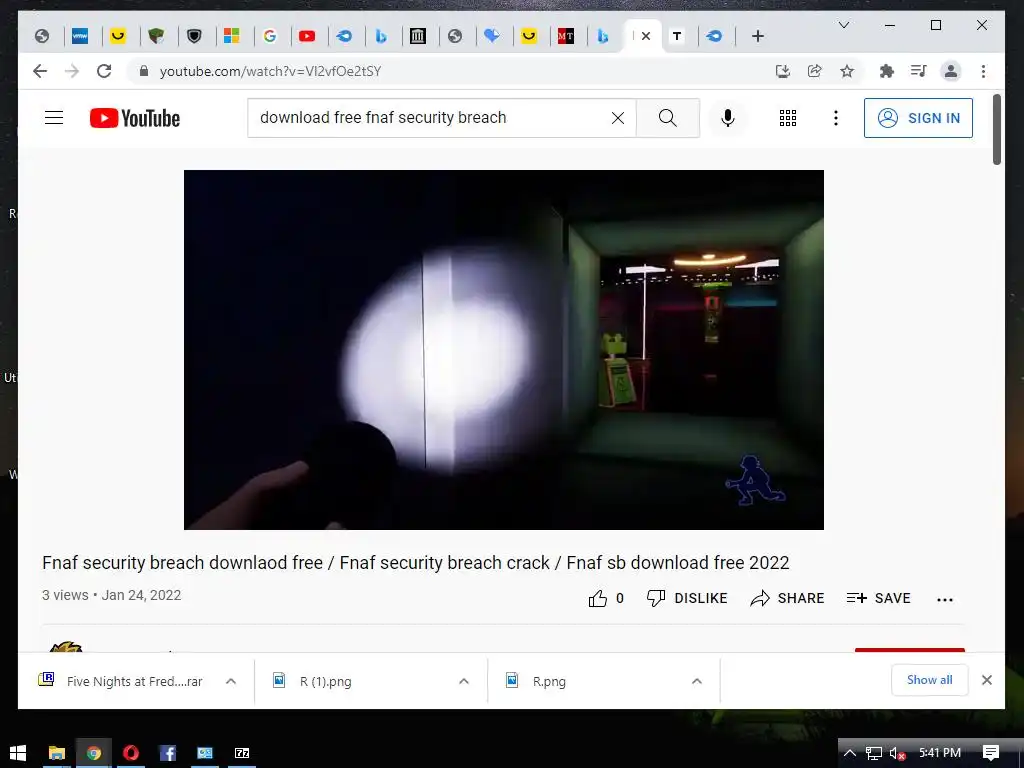Click the install app icon in address bar
Image resolution: width=1024 pixels, height=768 pixels.
782,71
